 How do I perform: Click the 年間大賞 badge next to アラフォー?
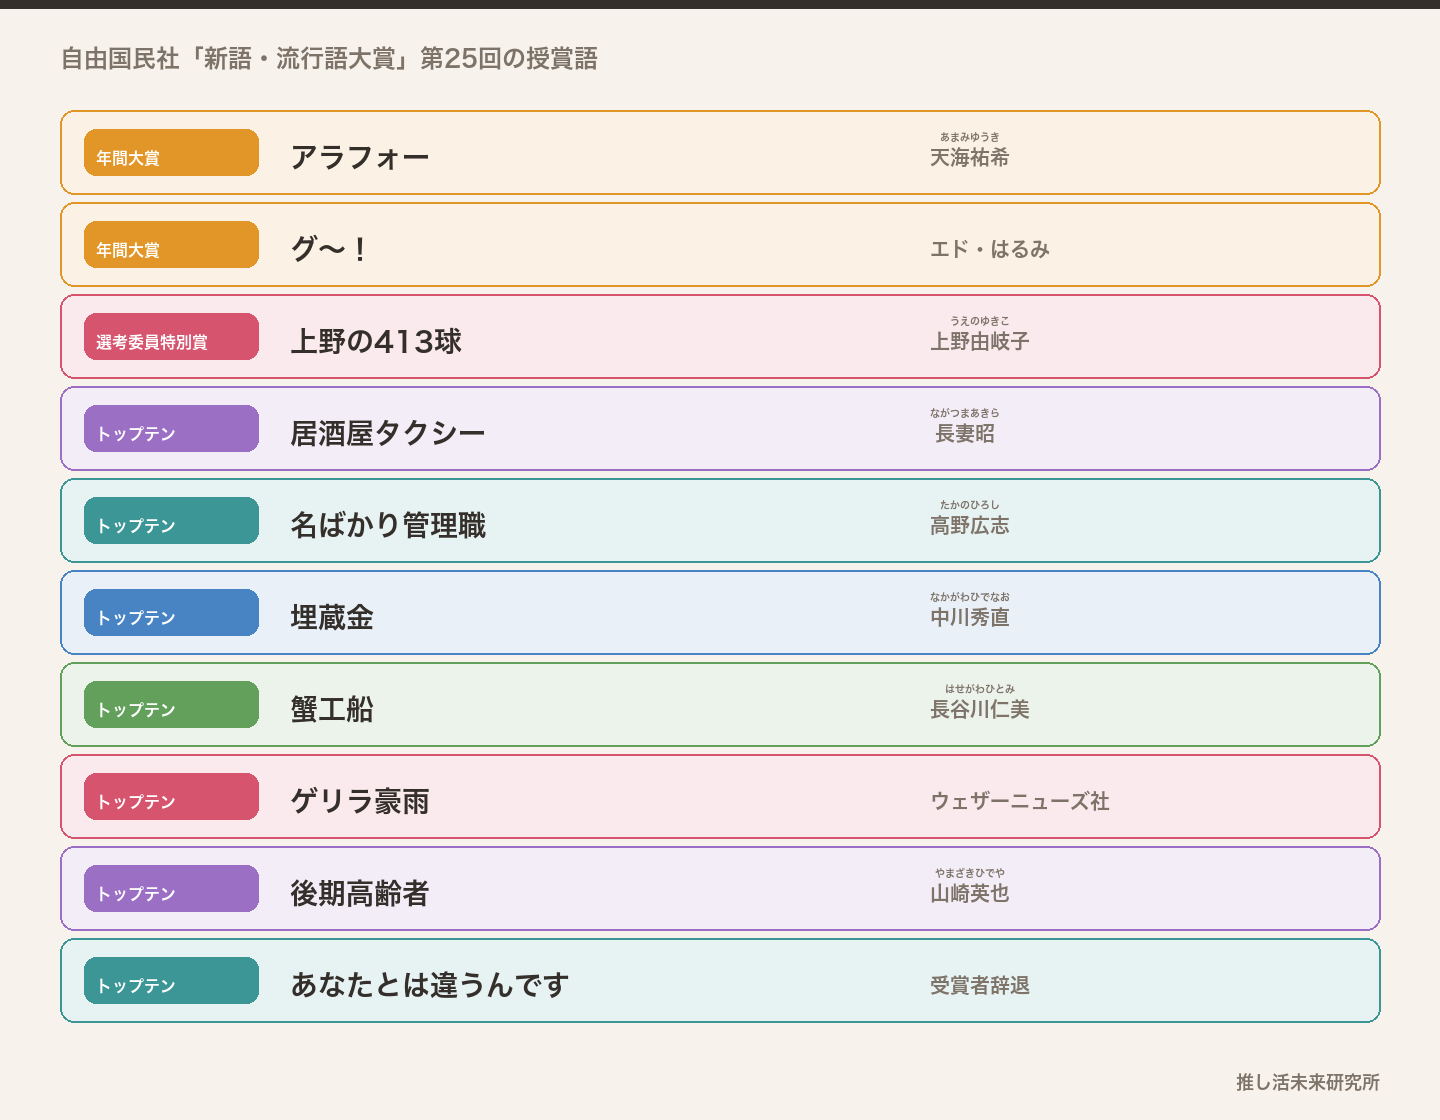tap(171, 153)
